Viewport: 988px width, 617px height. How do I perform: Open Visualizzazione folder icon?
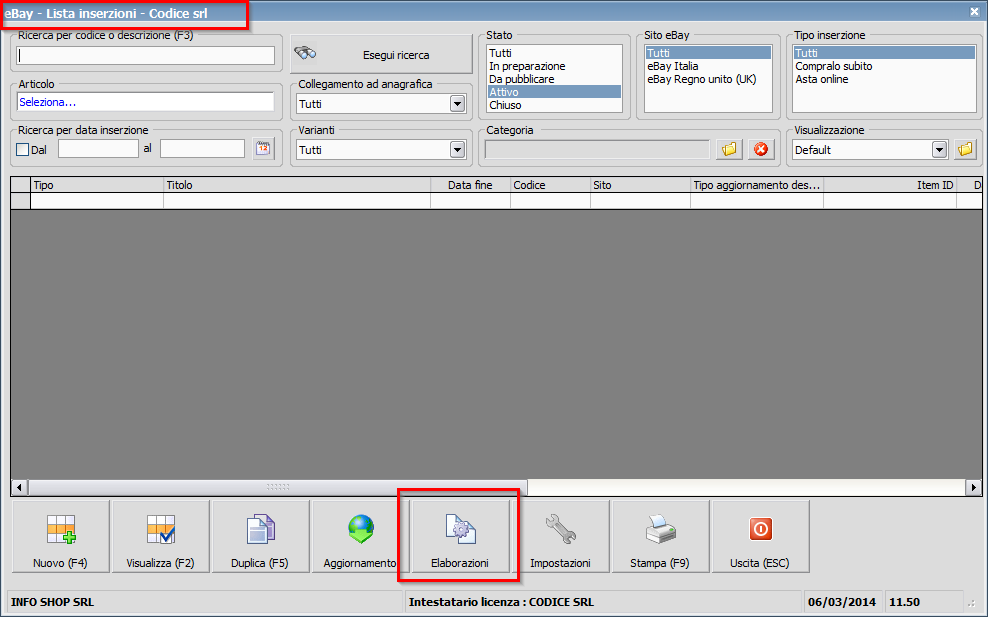[965, 149]
